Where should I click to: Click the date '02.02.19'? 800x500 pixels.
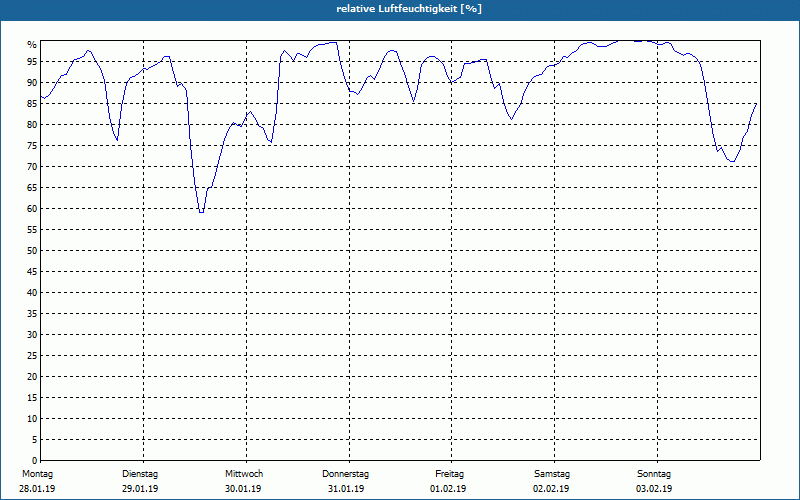click(x=551, y=489)
